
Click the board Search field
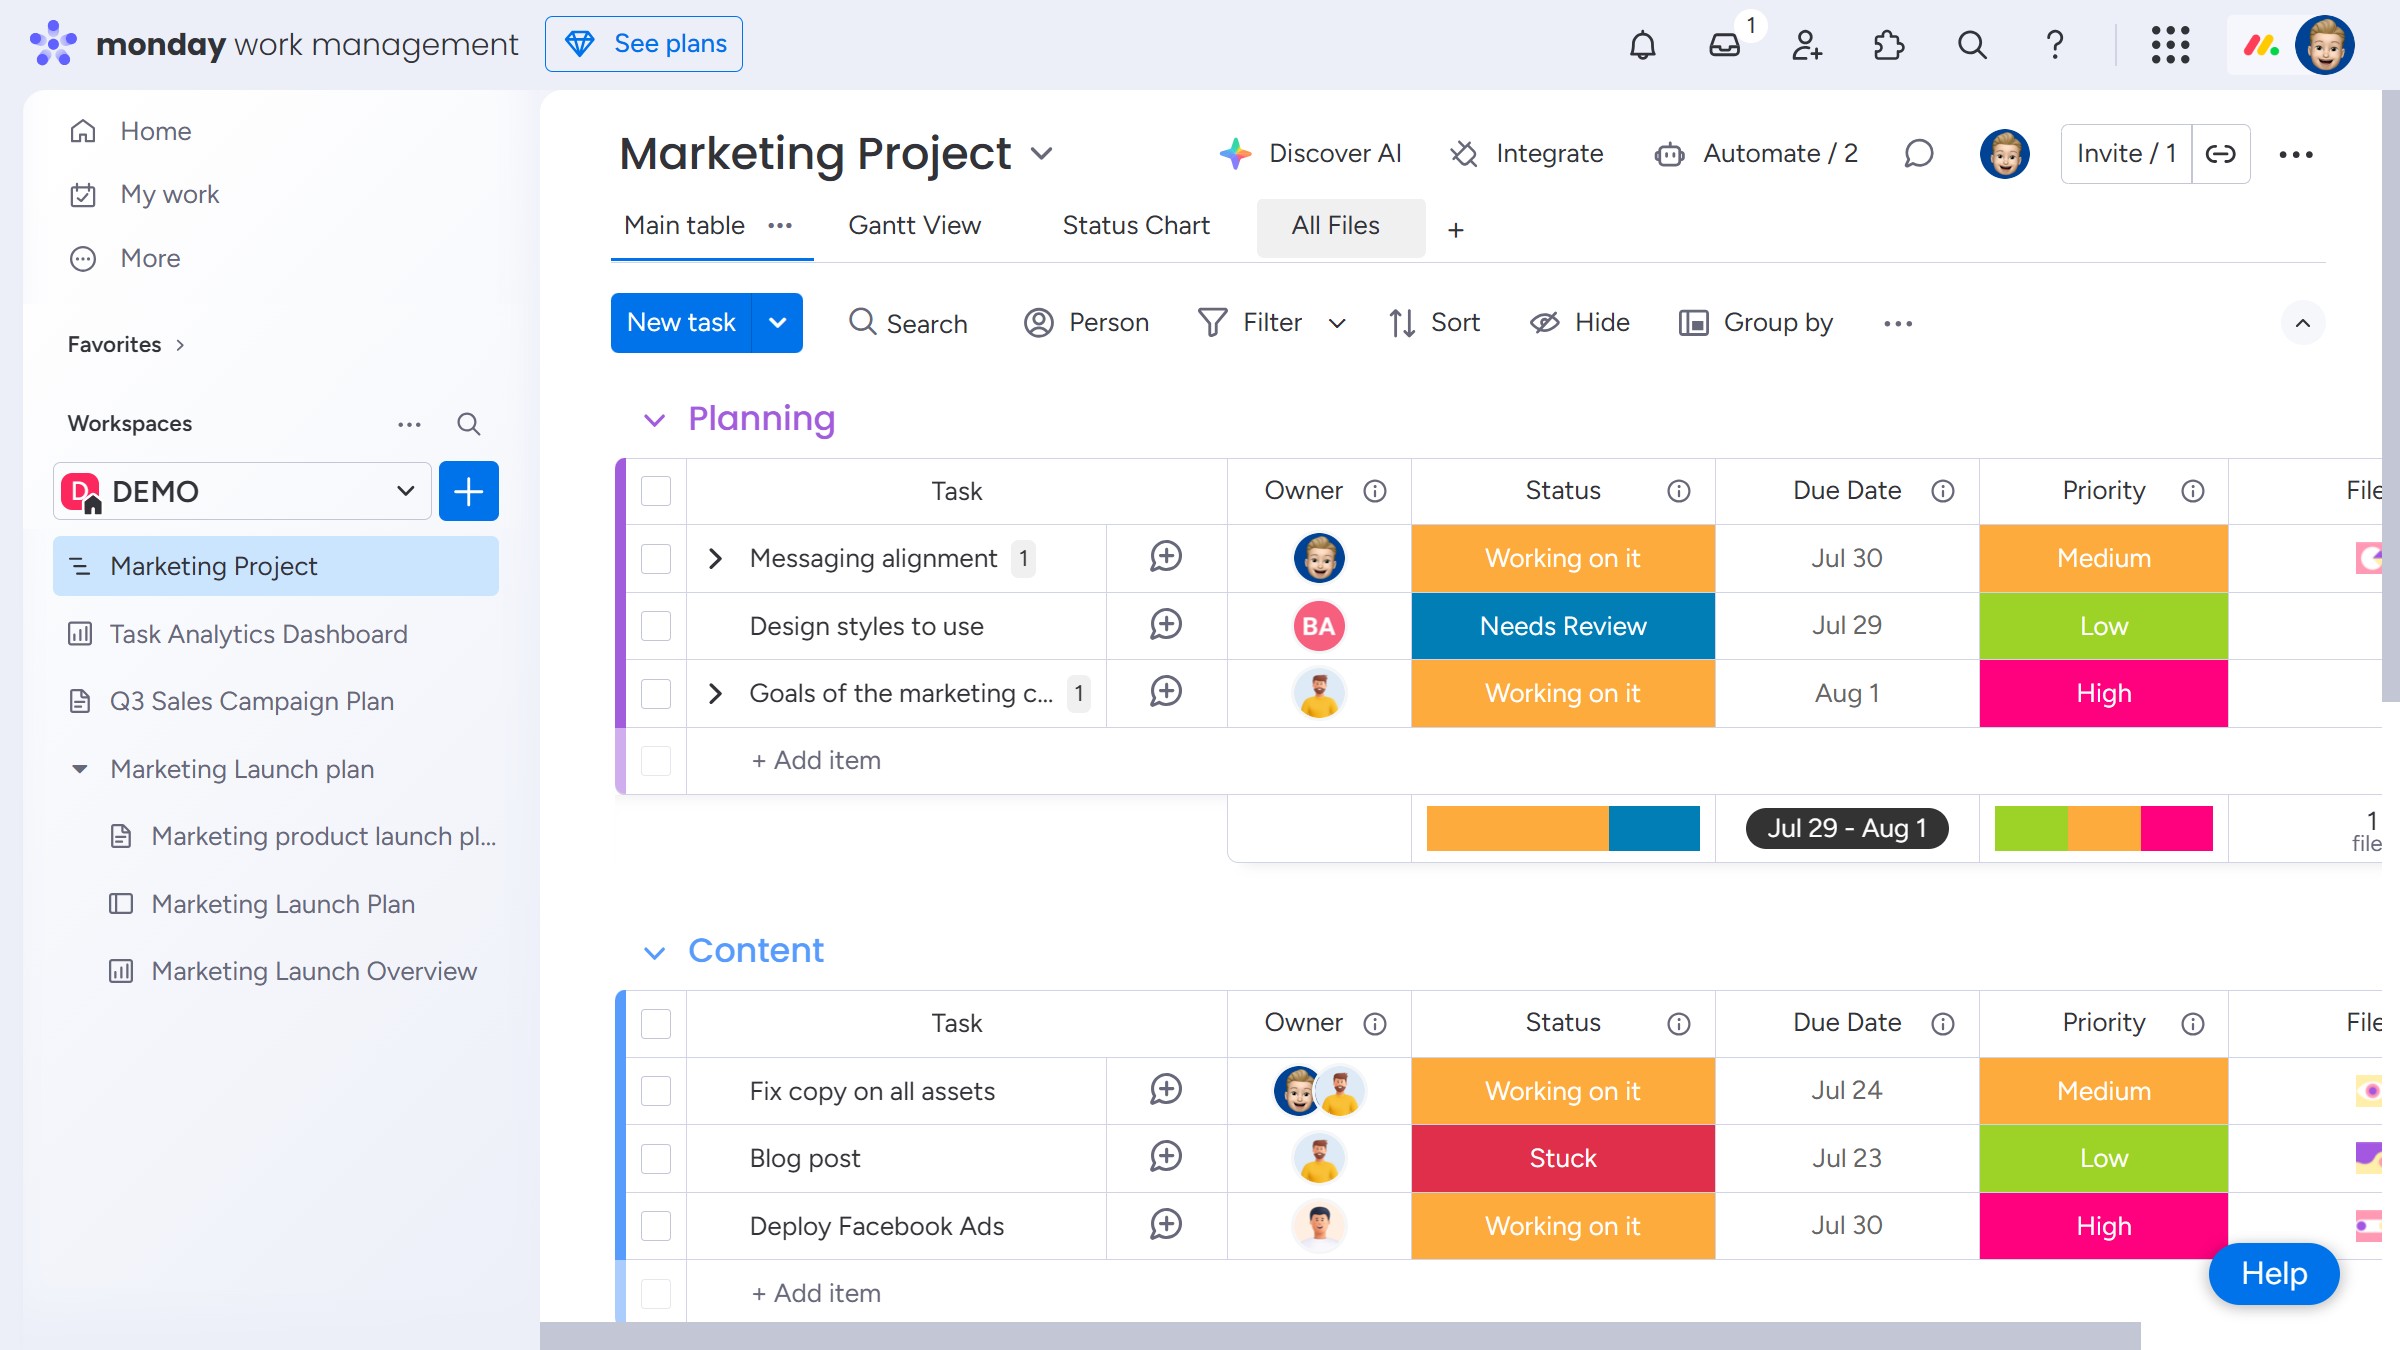tap(908, 323)
